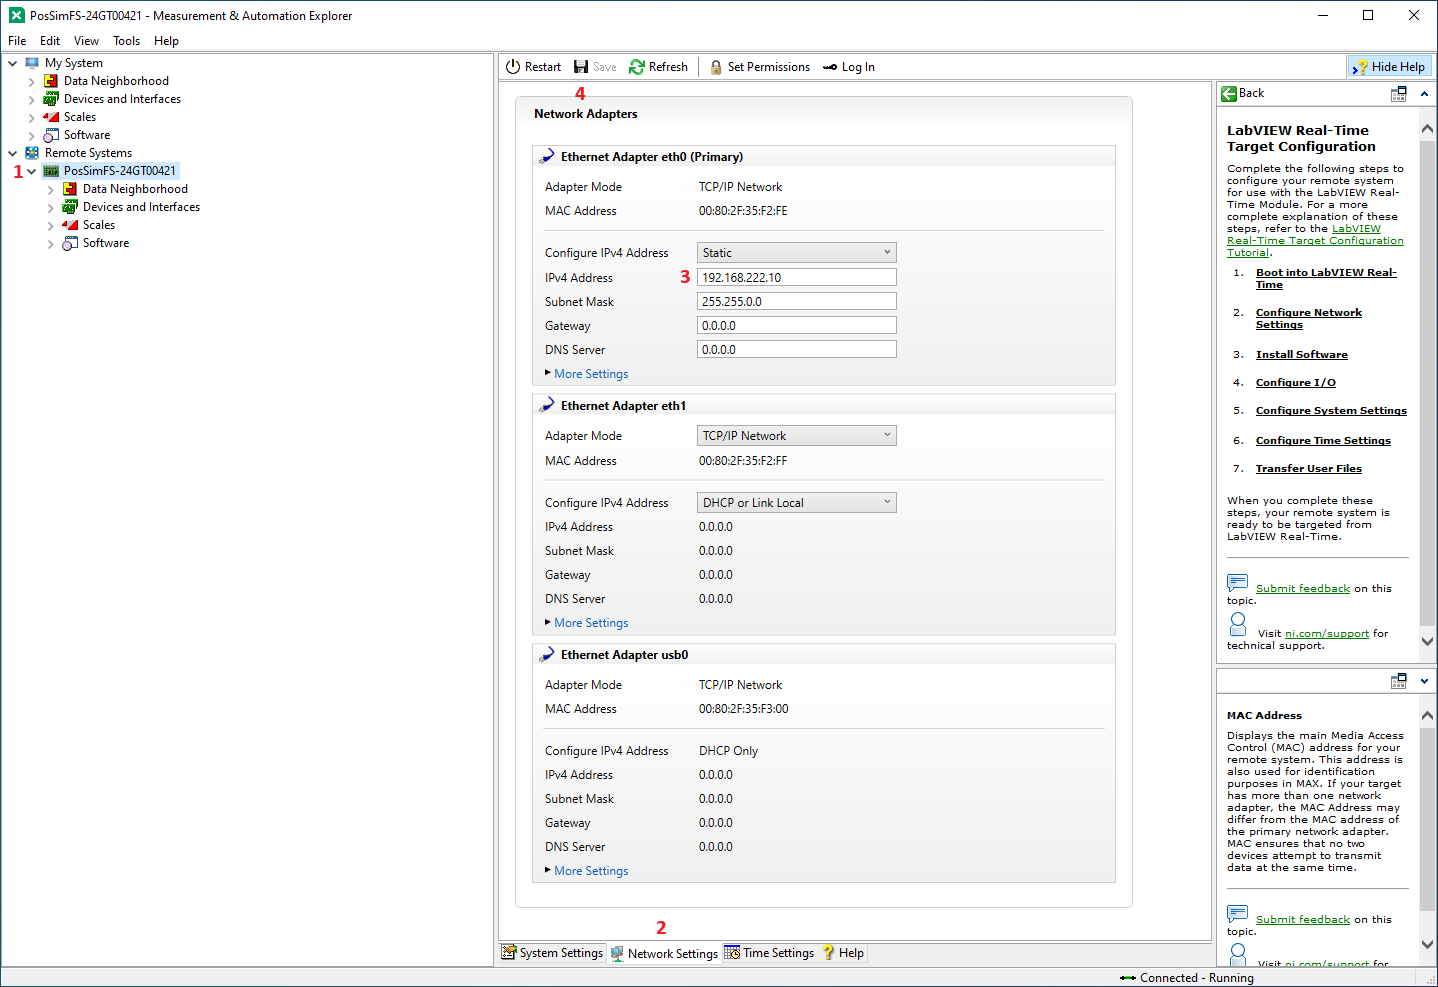This screenshot has width=1438, height=987.
Task: Select Remote Systems icon in tree
Action: [x=32, y=153]
